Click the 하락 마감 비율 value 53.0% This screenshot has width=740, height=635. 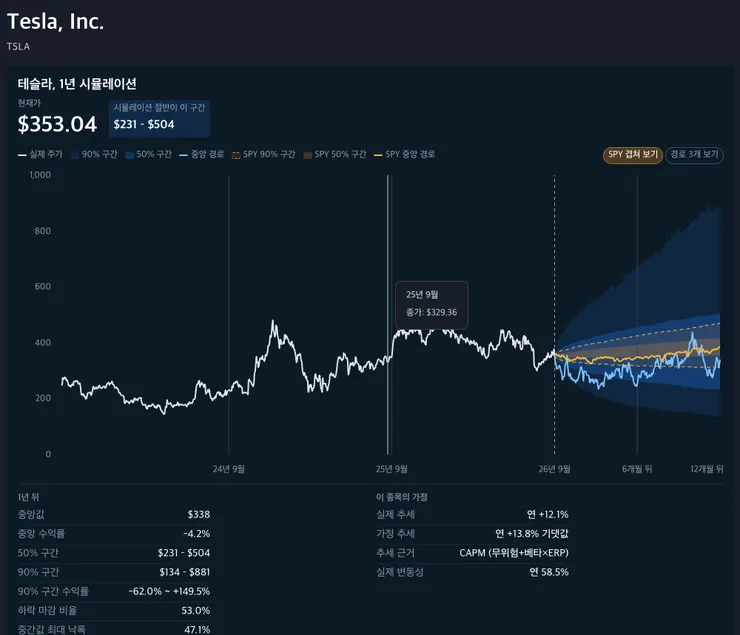pos(196,610)
